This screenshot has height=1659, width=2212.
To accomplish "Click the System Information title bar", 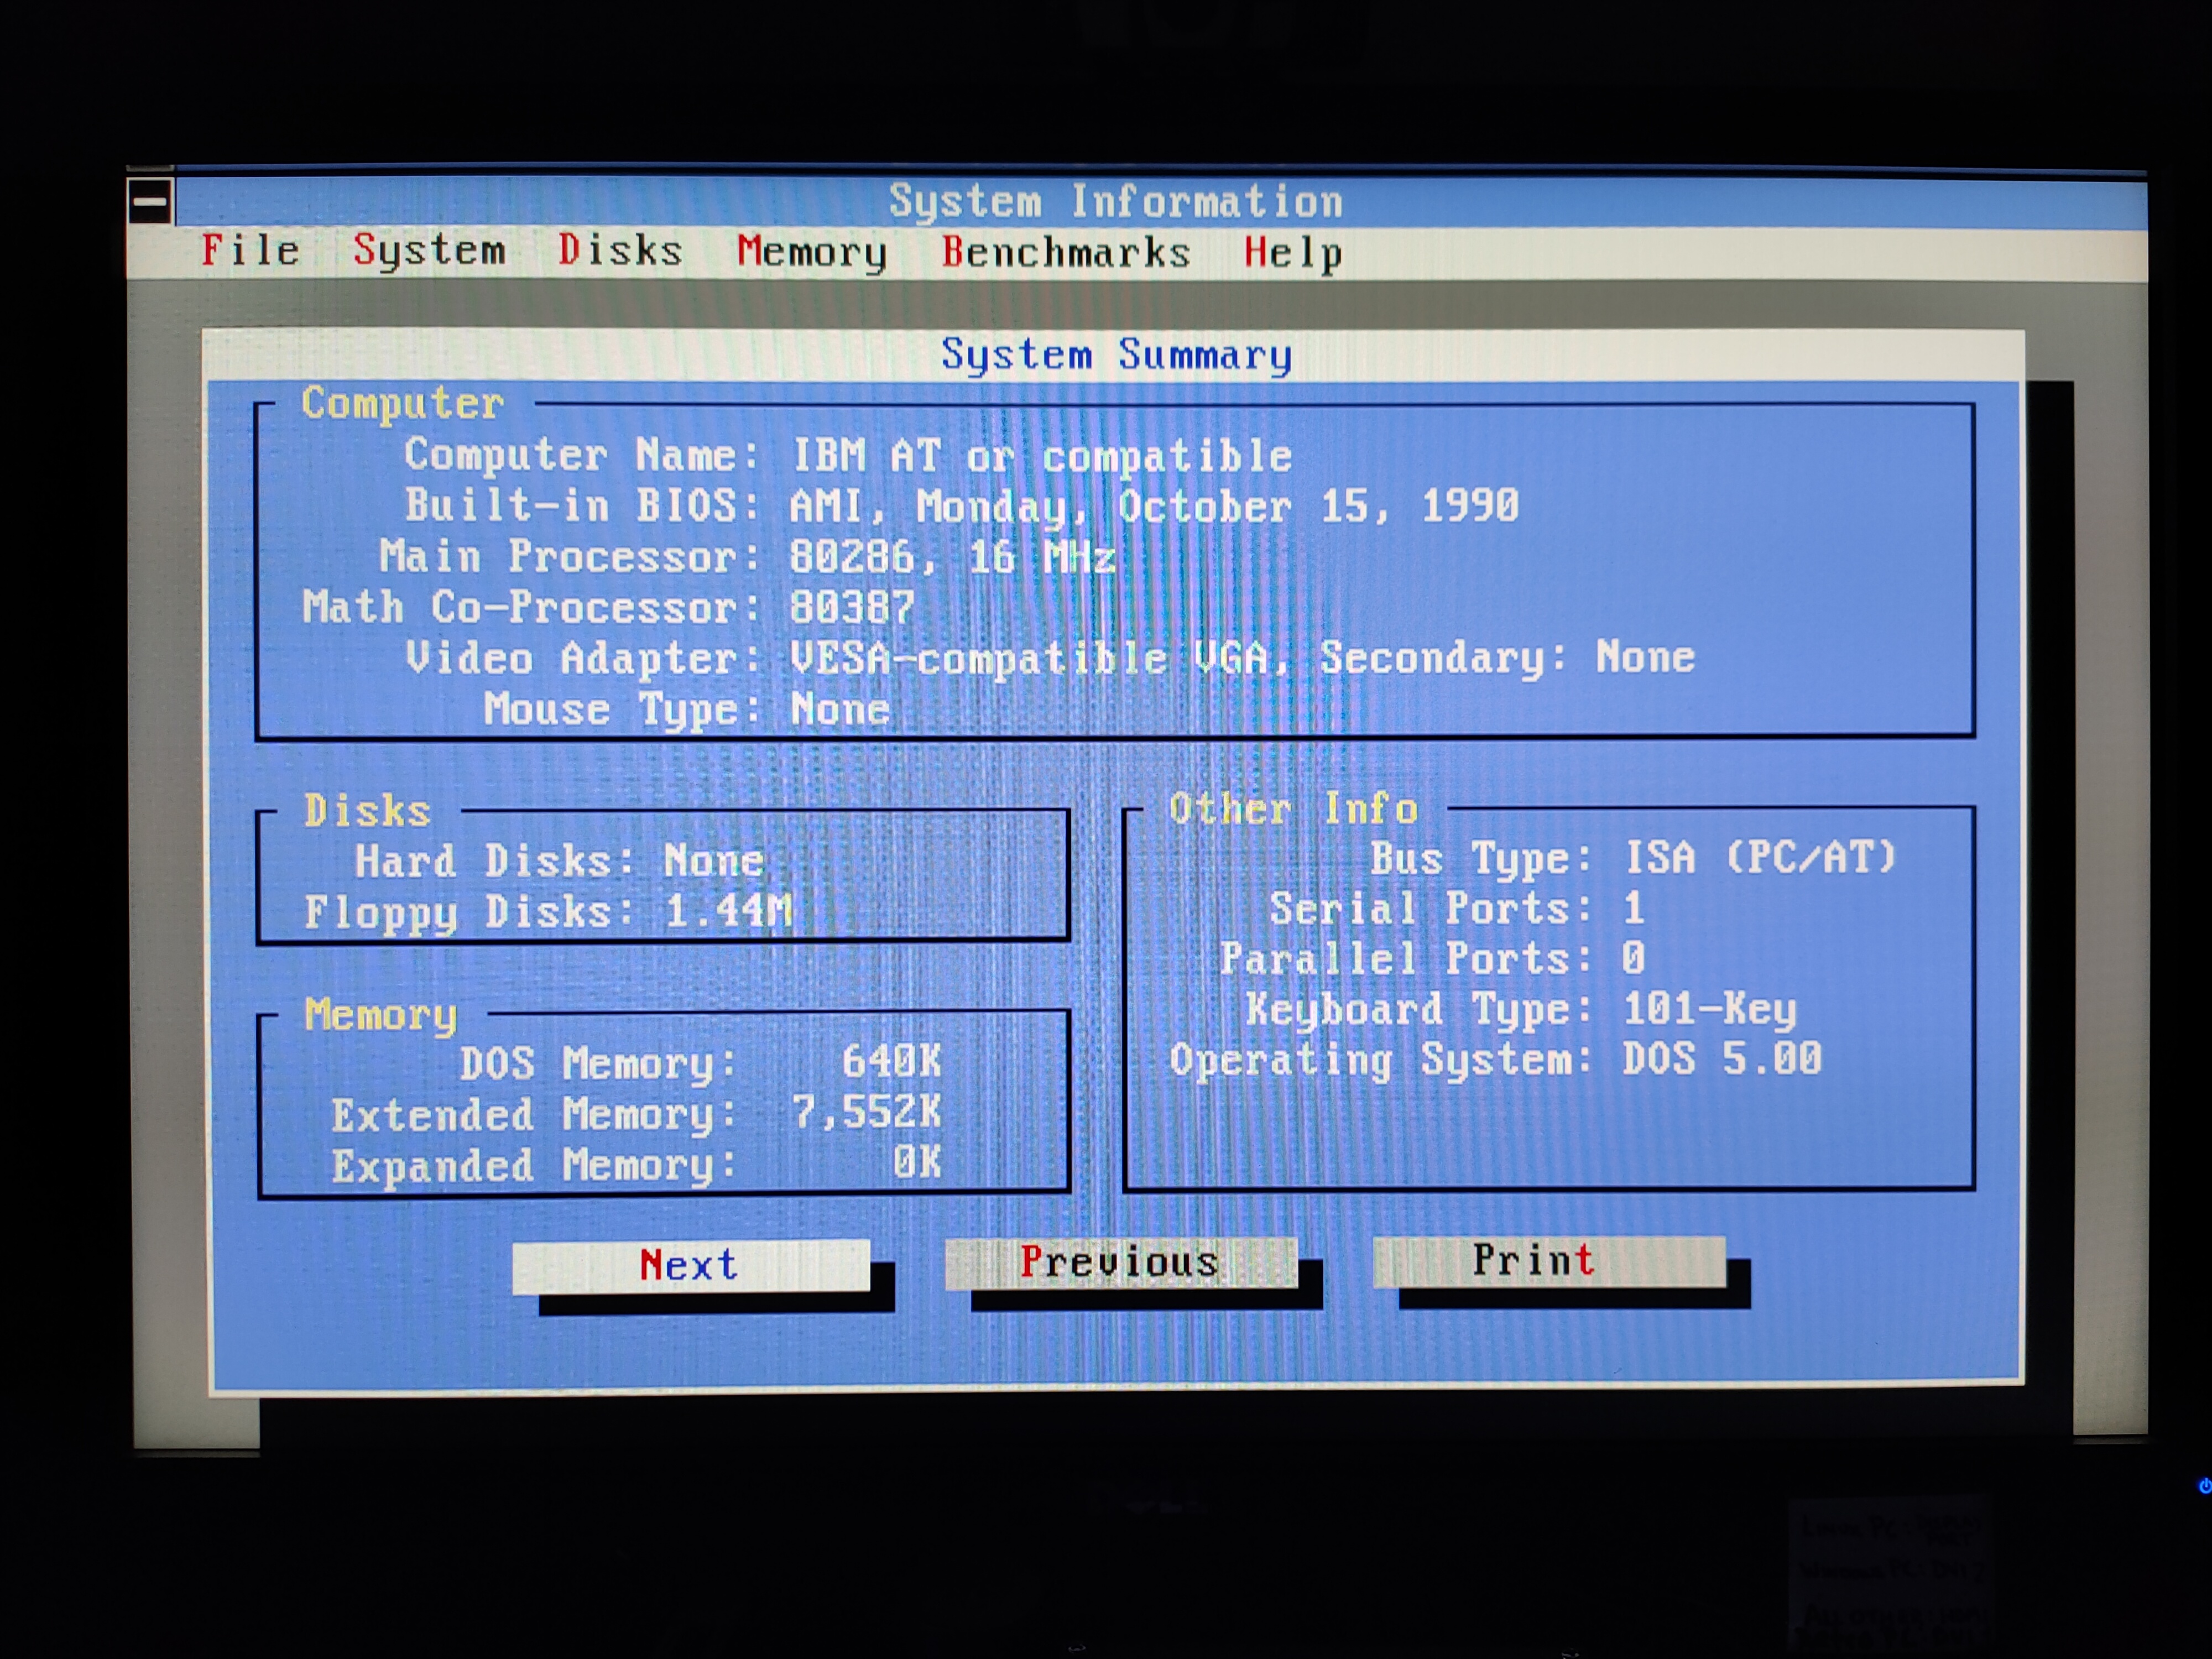I will 1115,202.
